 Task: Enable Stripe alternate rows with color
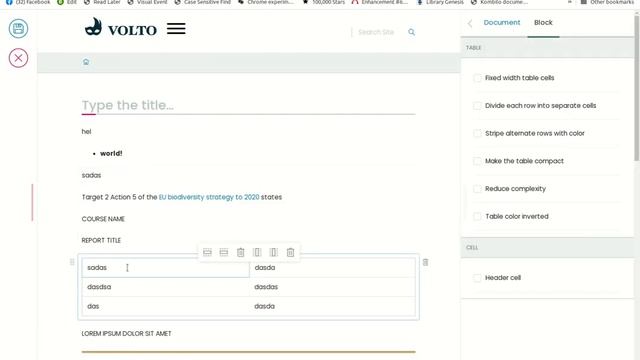pyautogui.click(x=477, y=133)
